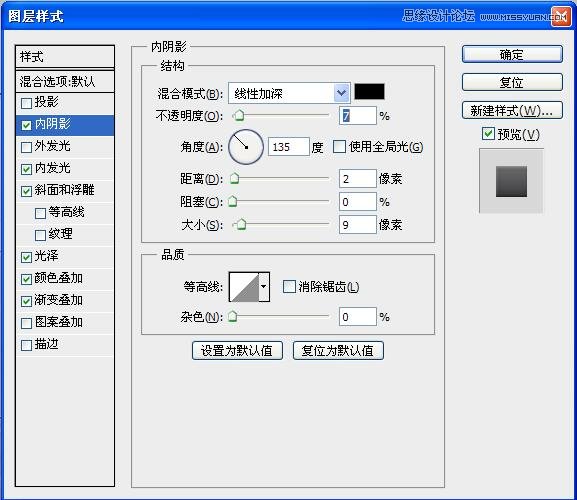Viewport: 577px width, 500px height.
Task: Open the 斜面和浮雕 settings panel
Action: (x=65, y=191)
